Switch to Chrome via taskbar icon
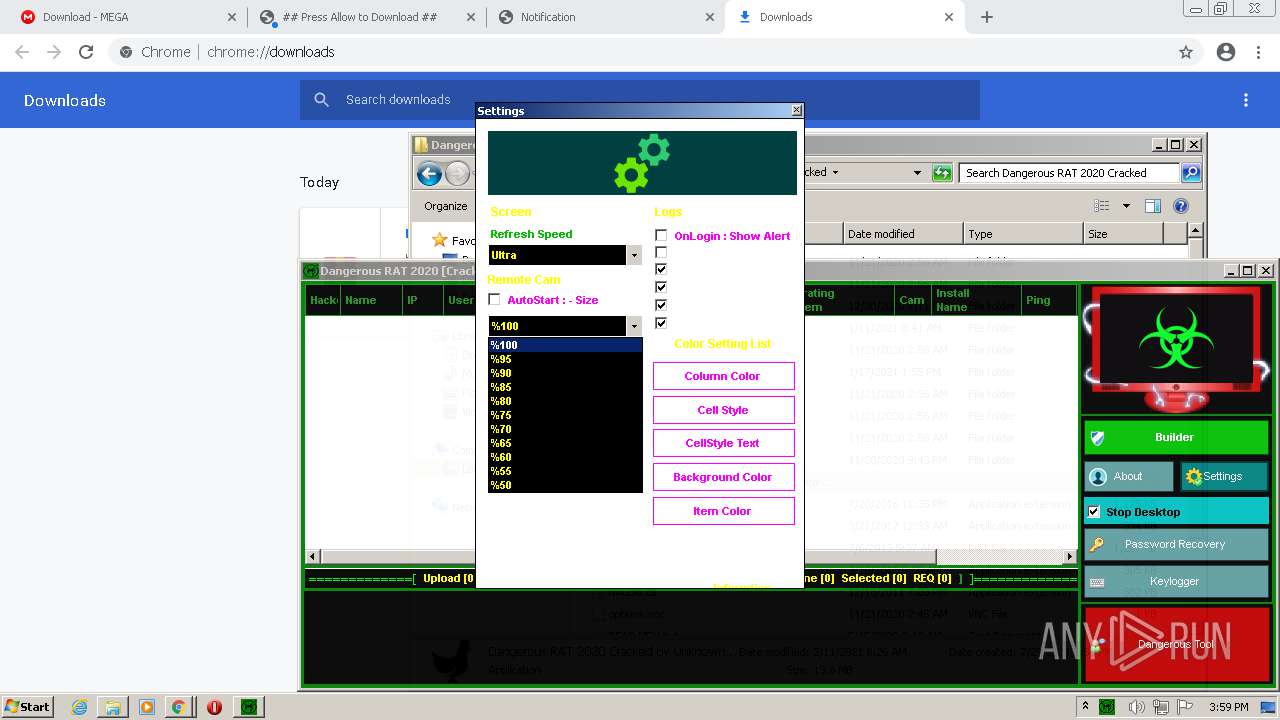Screen dimensions: 1280x720 pyautogui.click(x=178, y=707)
